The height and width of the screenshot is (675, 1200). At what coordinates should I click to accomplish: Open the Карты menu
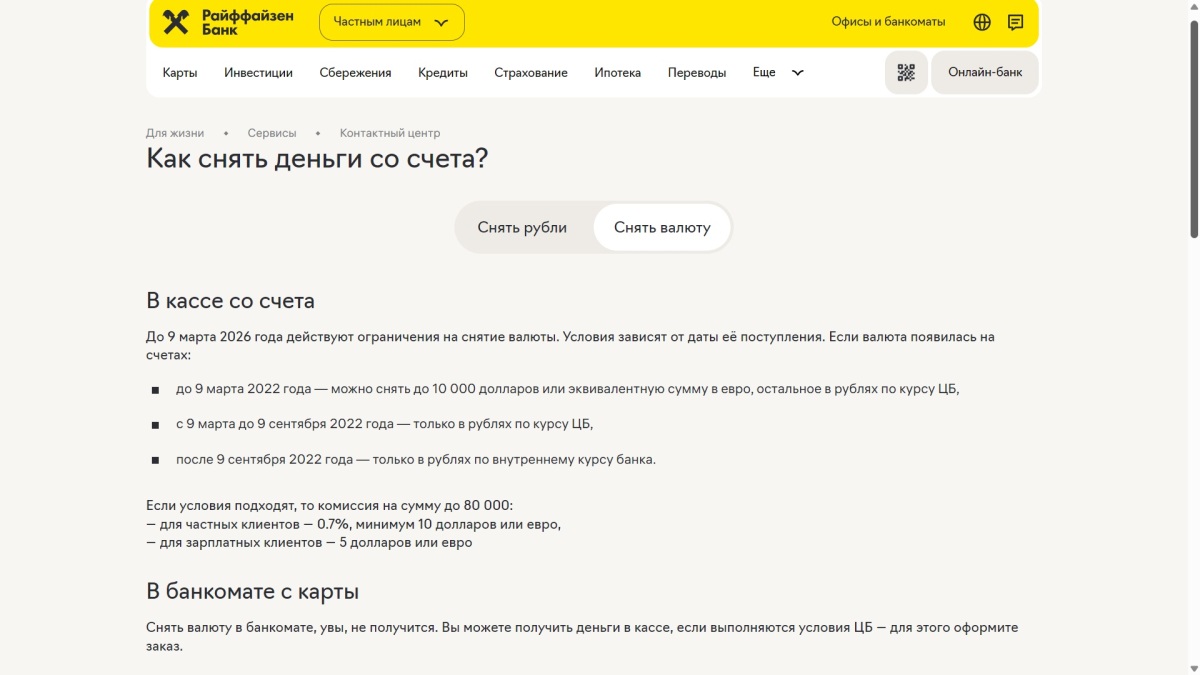pyautogui.click(x=180, y=72)
